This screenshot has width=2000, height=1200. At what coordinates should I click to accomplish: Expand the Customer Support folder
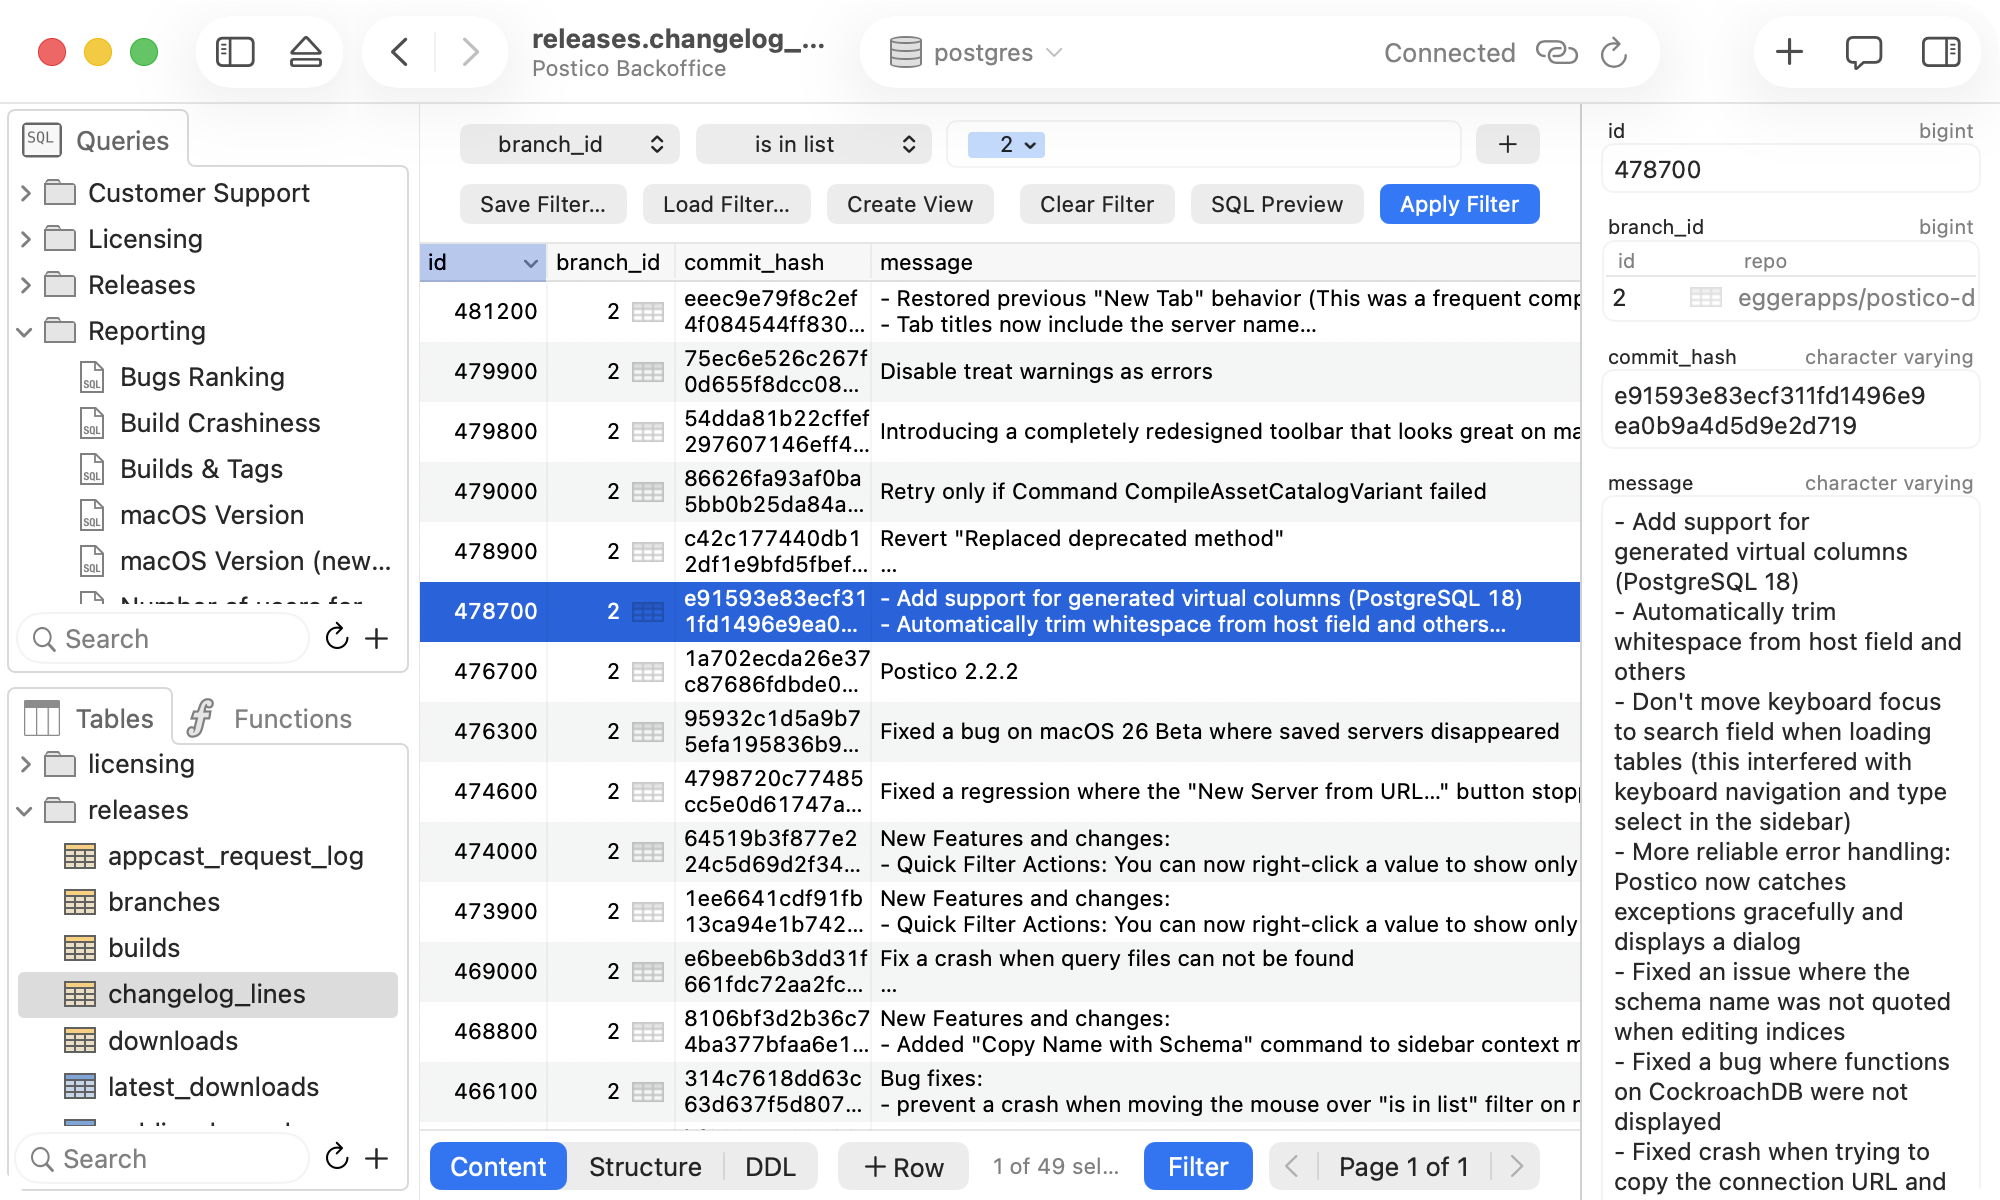coord(26,193)
